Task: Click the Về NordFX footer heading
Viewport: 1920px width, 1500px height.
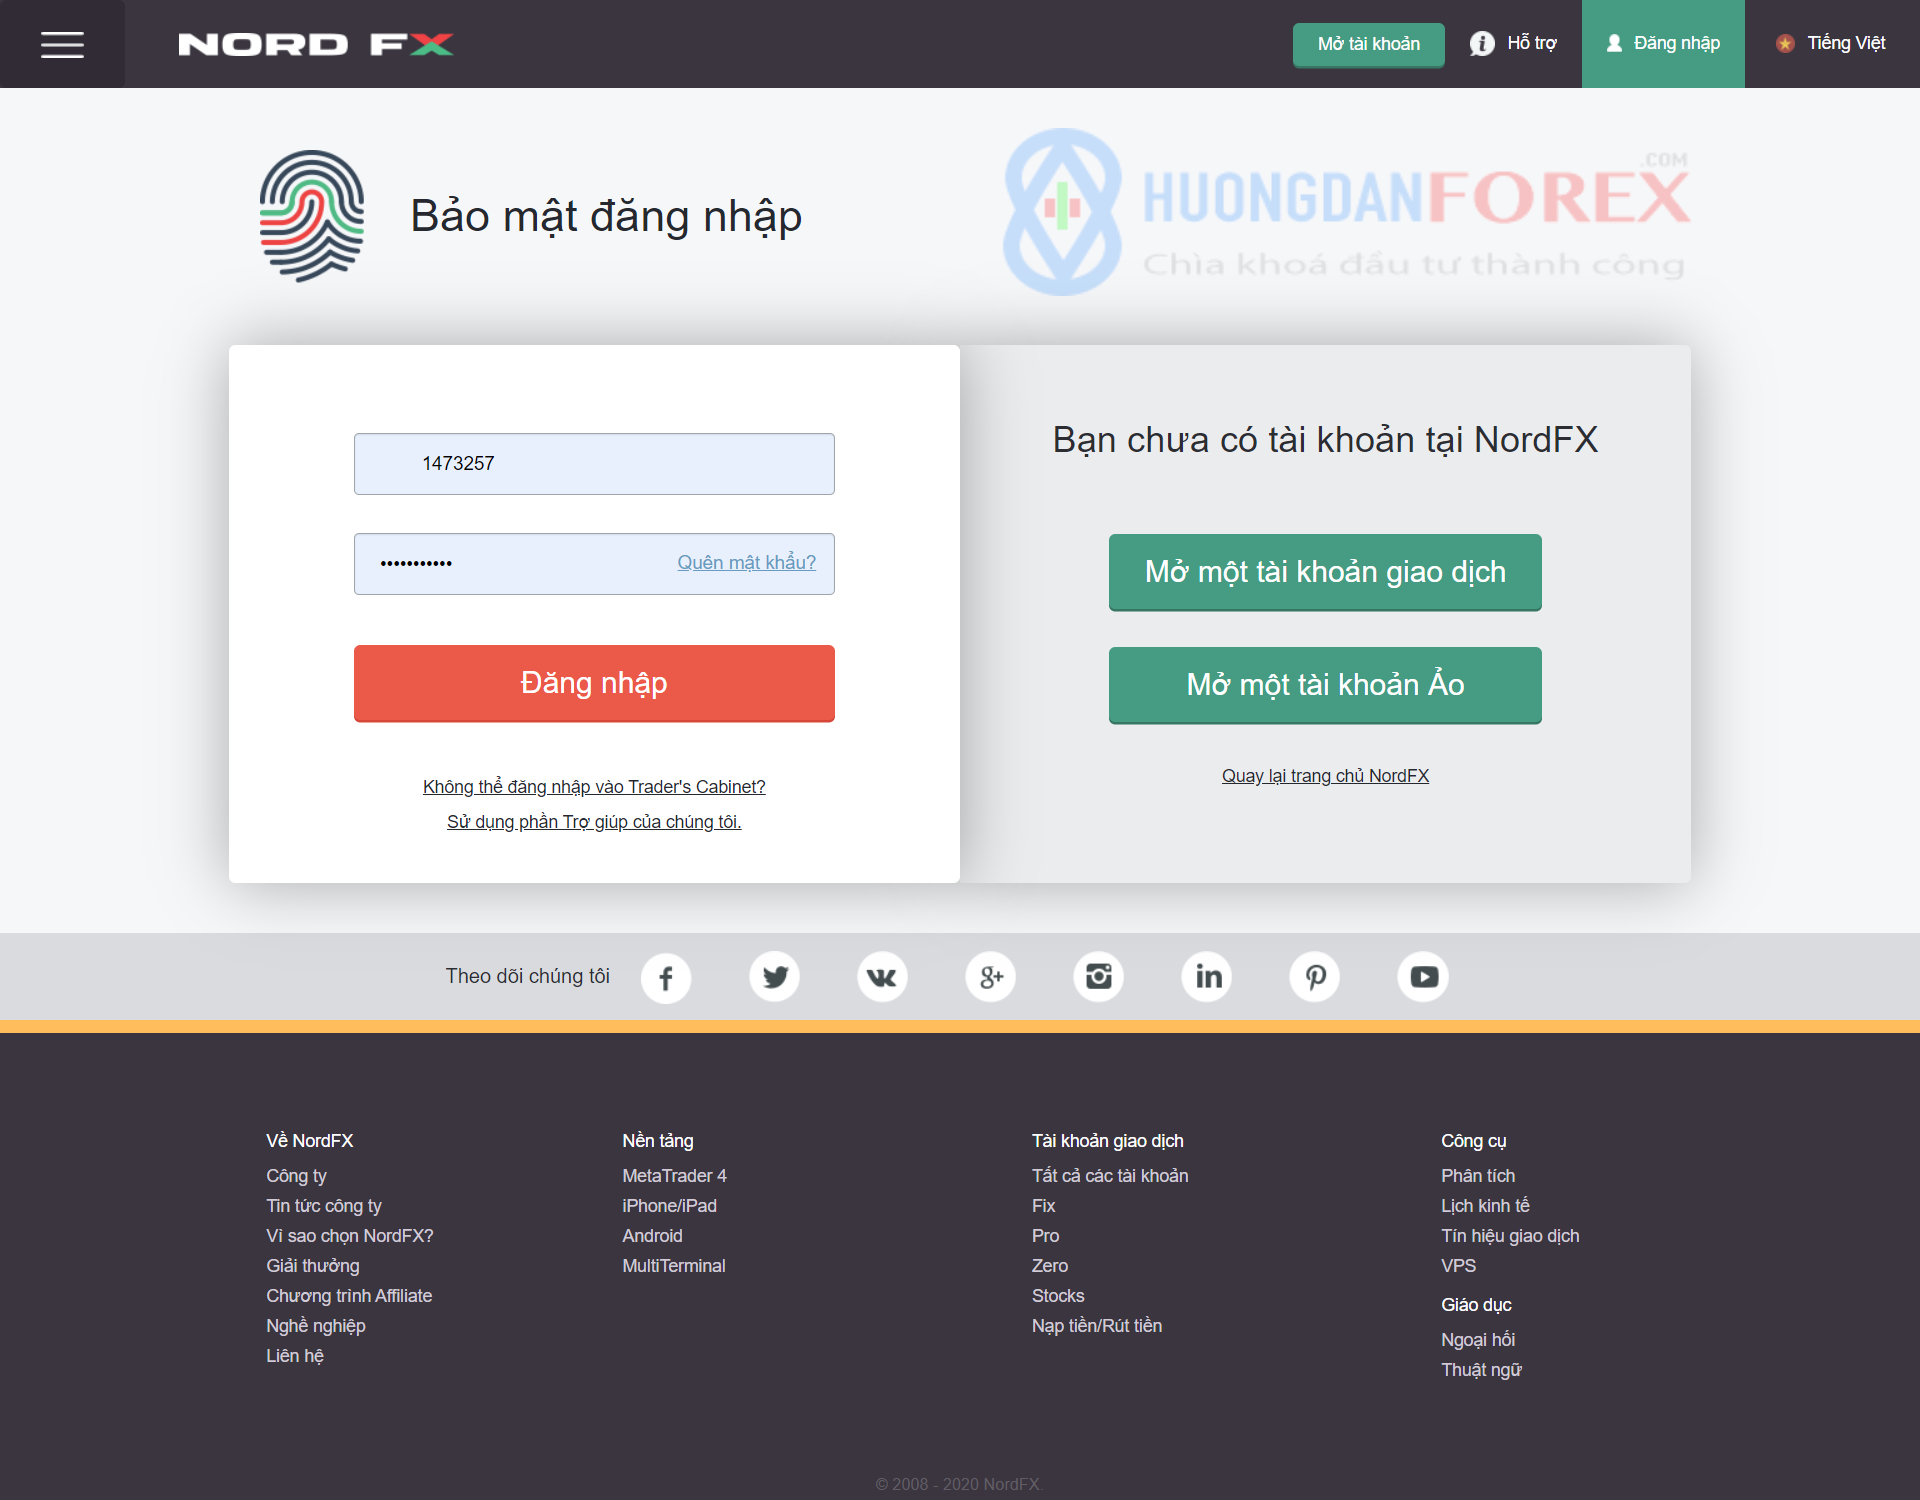Action: pos(310,1141)
